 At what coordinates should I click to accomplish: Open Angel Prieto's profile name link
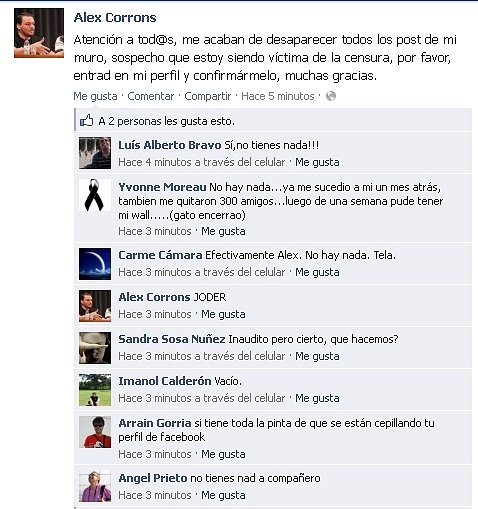coord(153,478)
